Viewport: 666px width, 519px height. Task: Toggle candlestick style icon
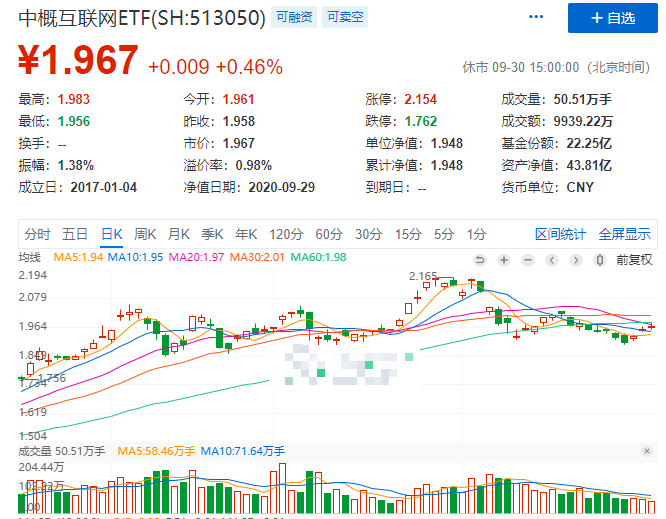tap(599, 260)
